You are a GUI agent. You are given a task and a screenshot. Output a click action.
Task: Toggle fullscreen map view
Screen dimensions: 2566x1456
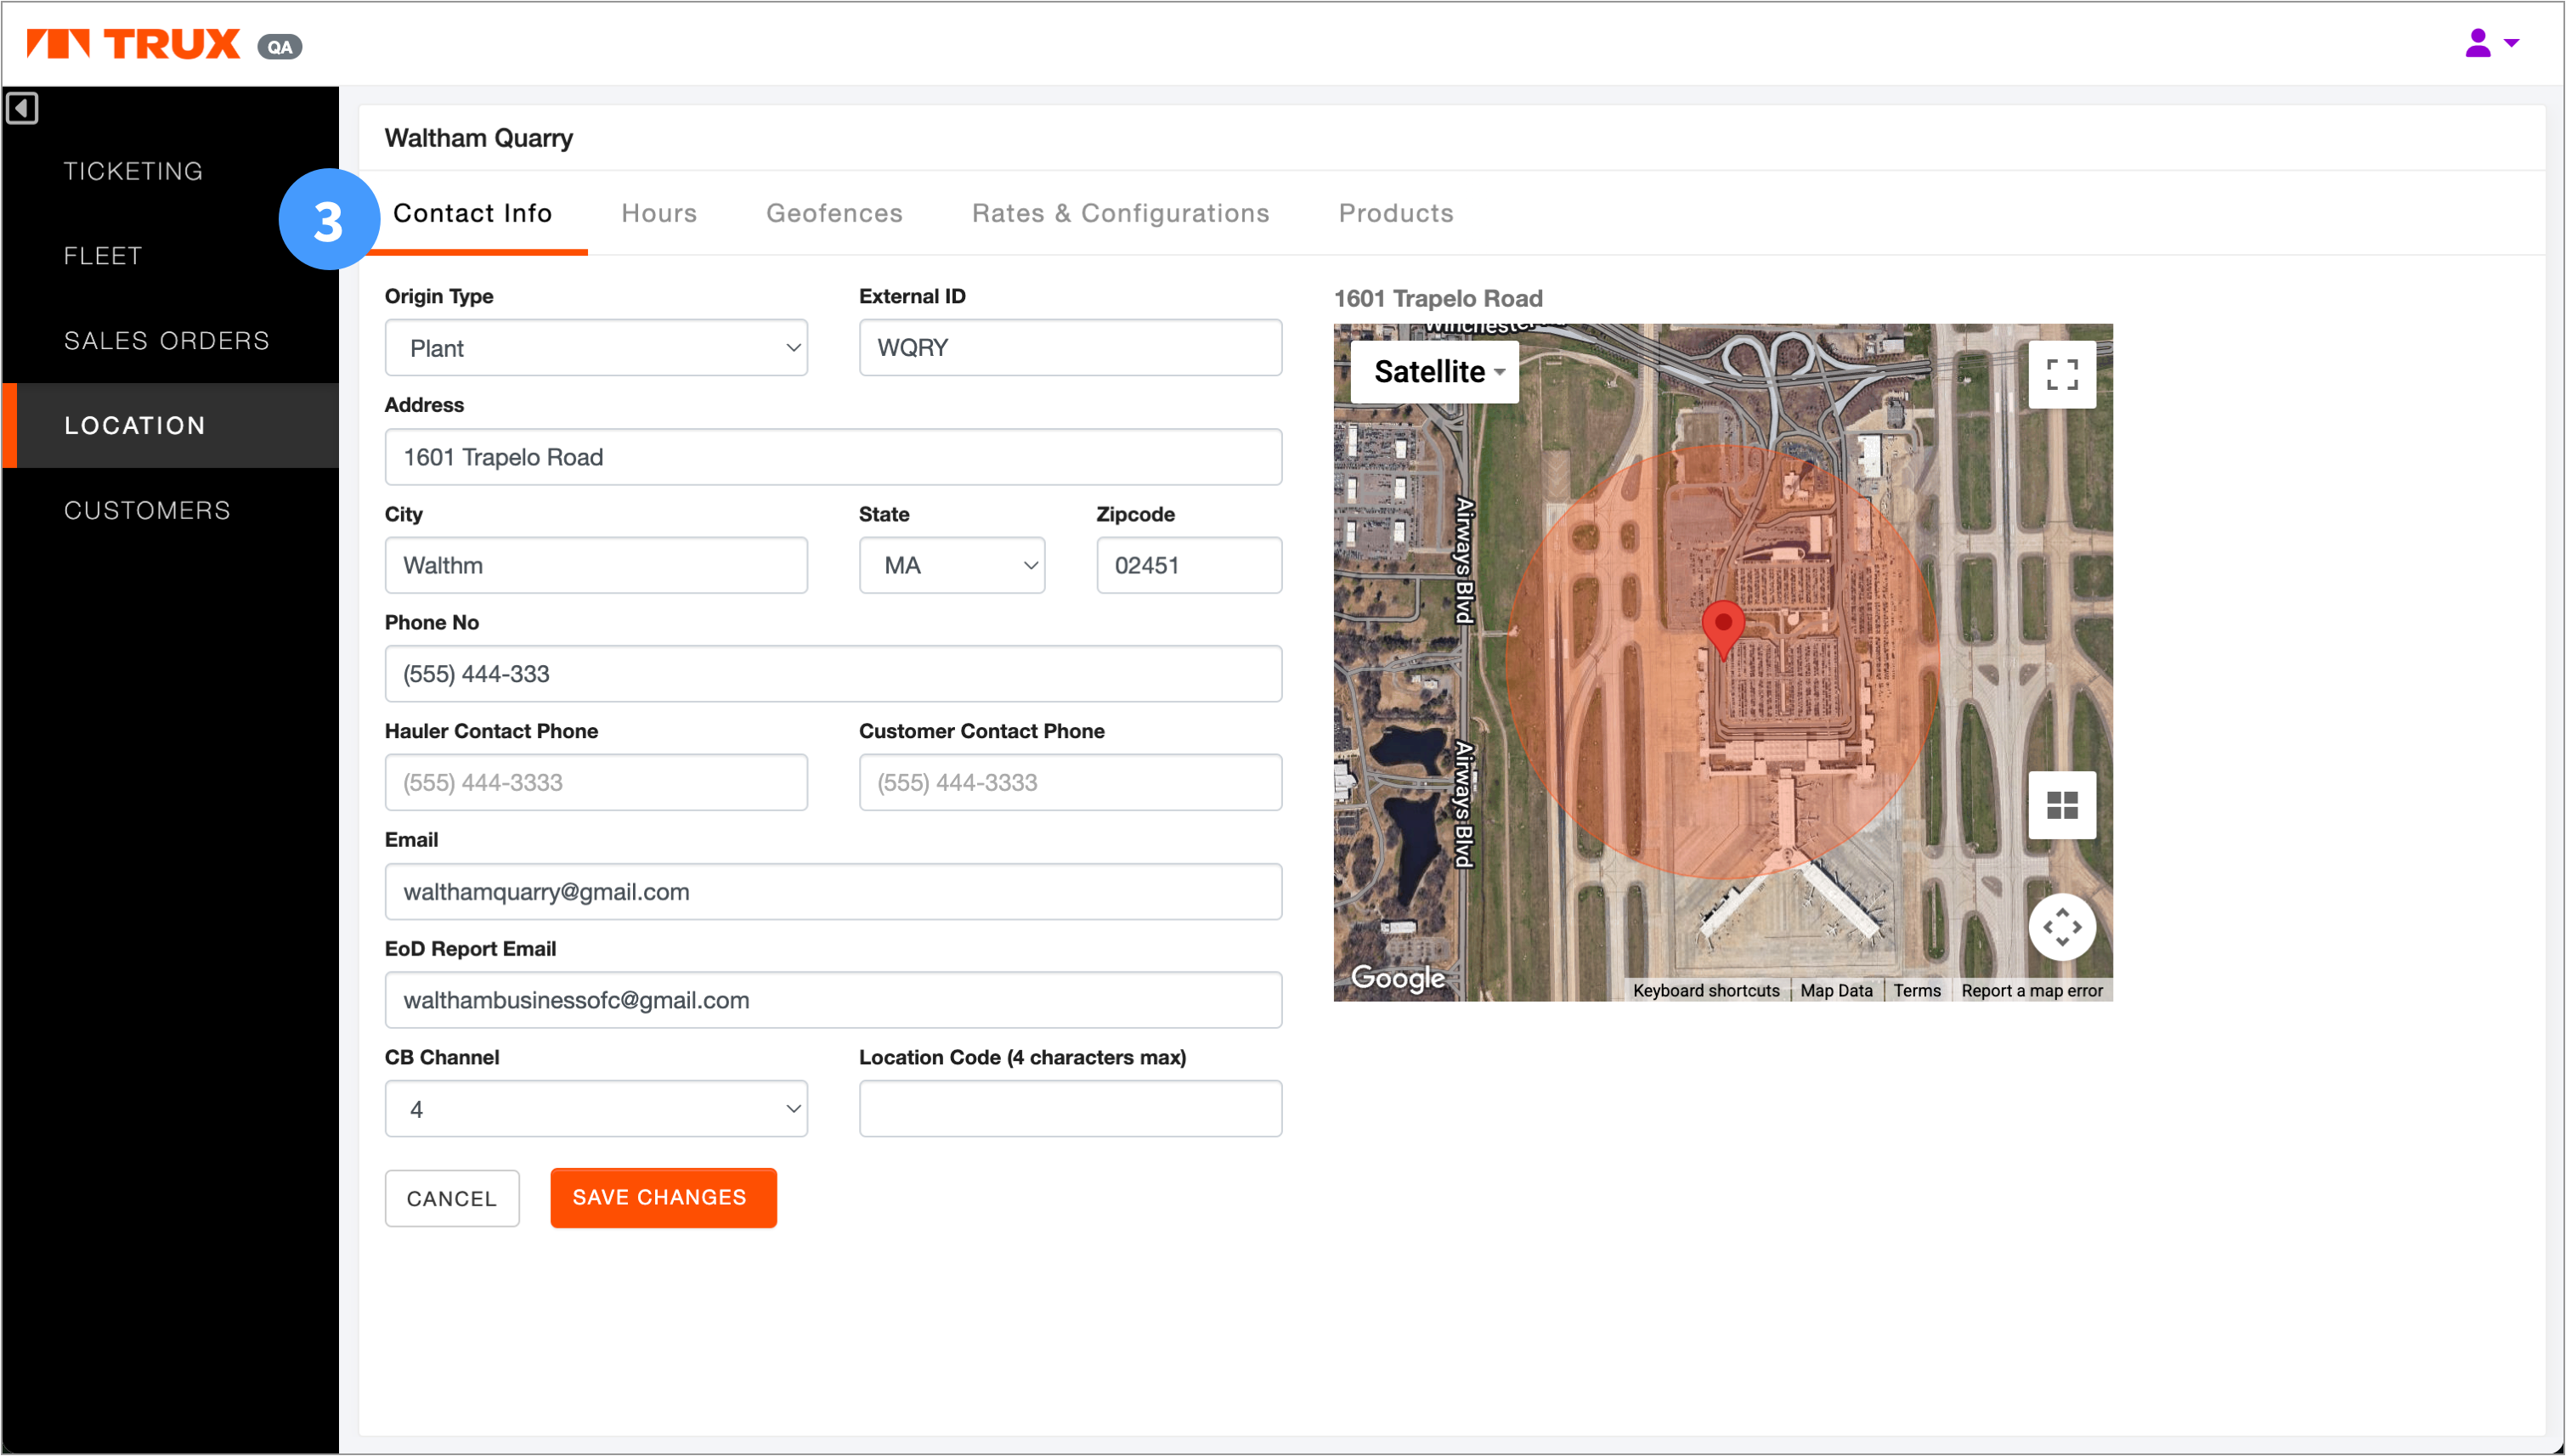[x=2061, y=374]
